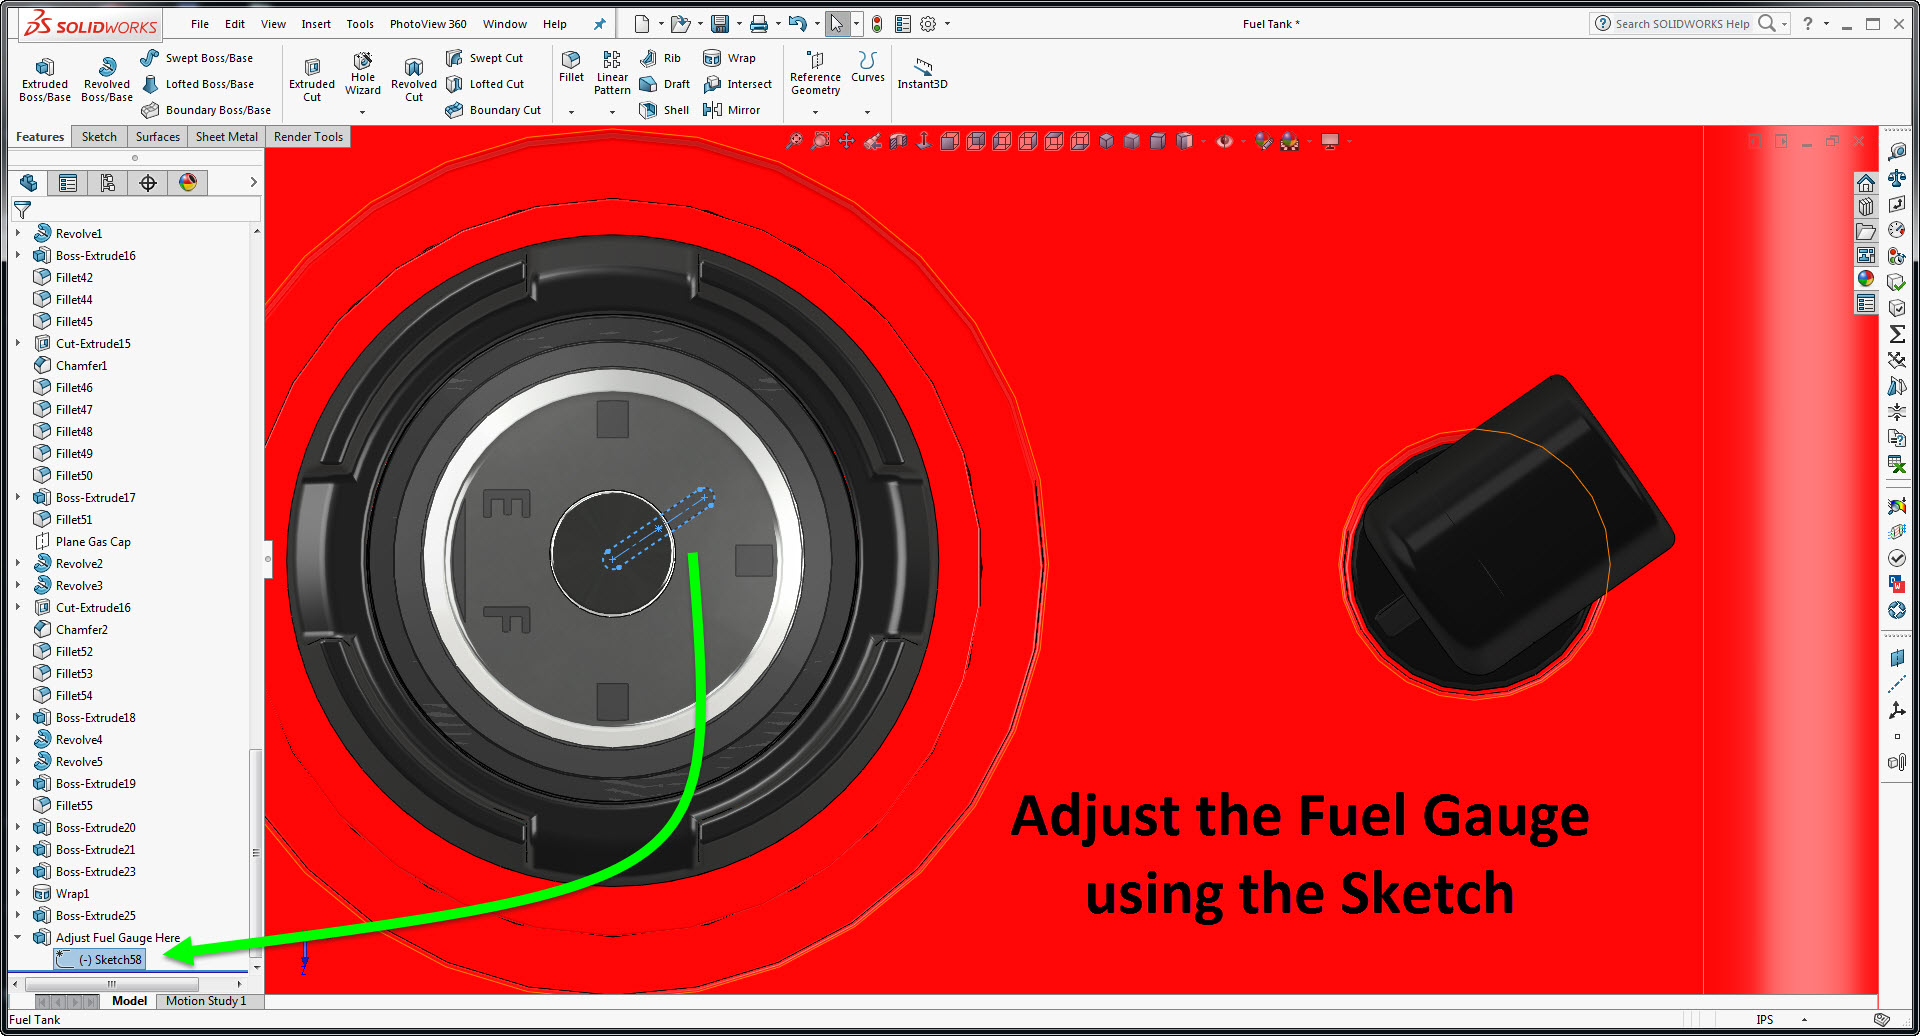The width and height of the screenshot is (1920, 1036).
Task: Switch to the Sheet Metal tab
Action: (x=227, y=137)
